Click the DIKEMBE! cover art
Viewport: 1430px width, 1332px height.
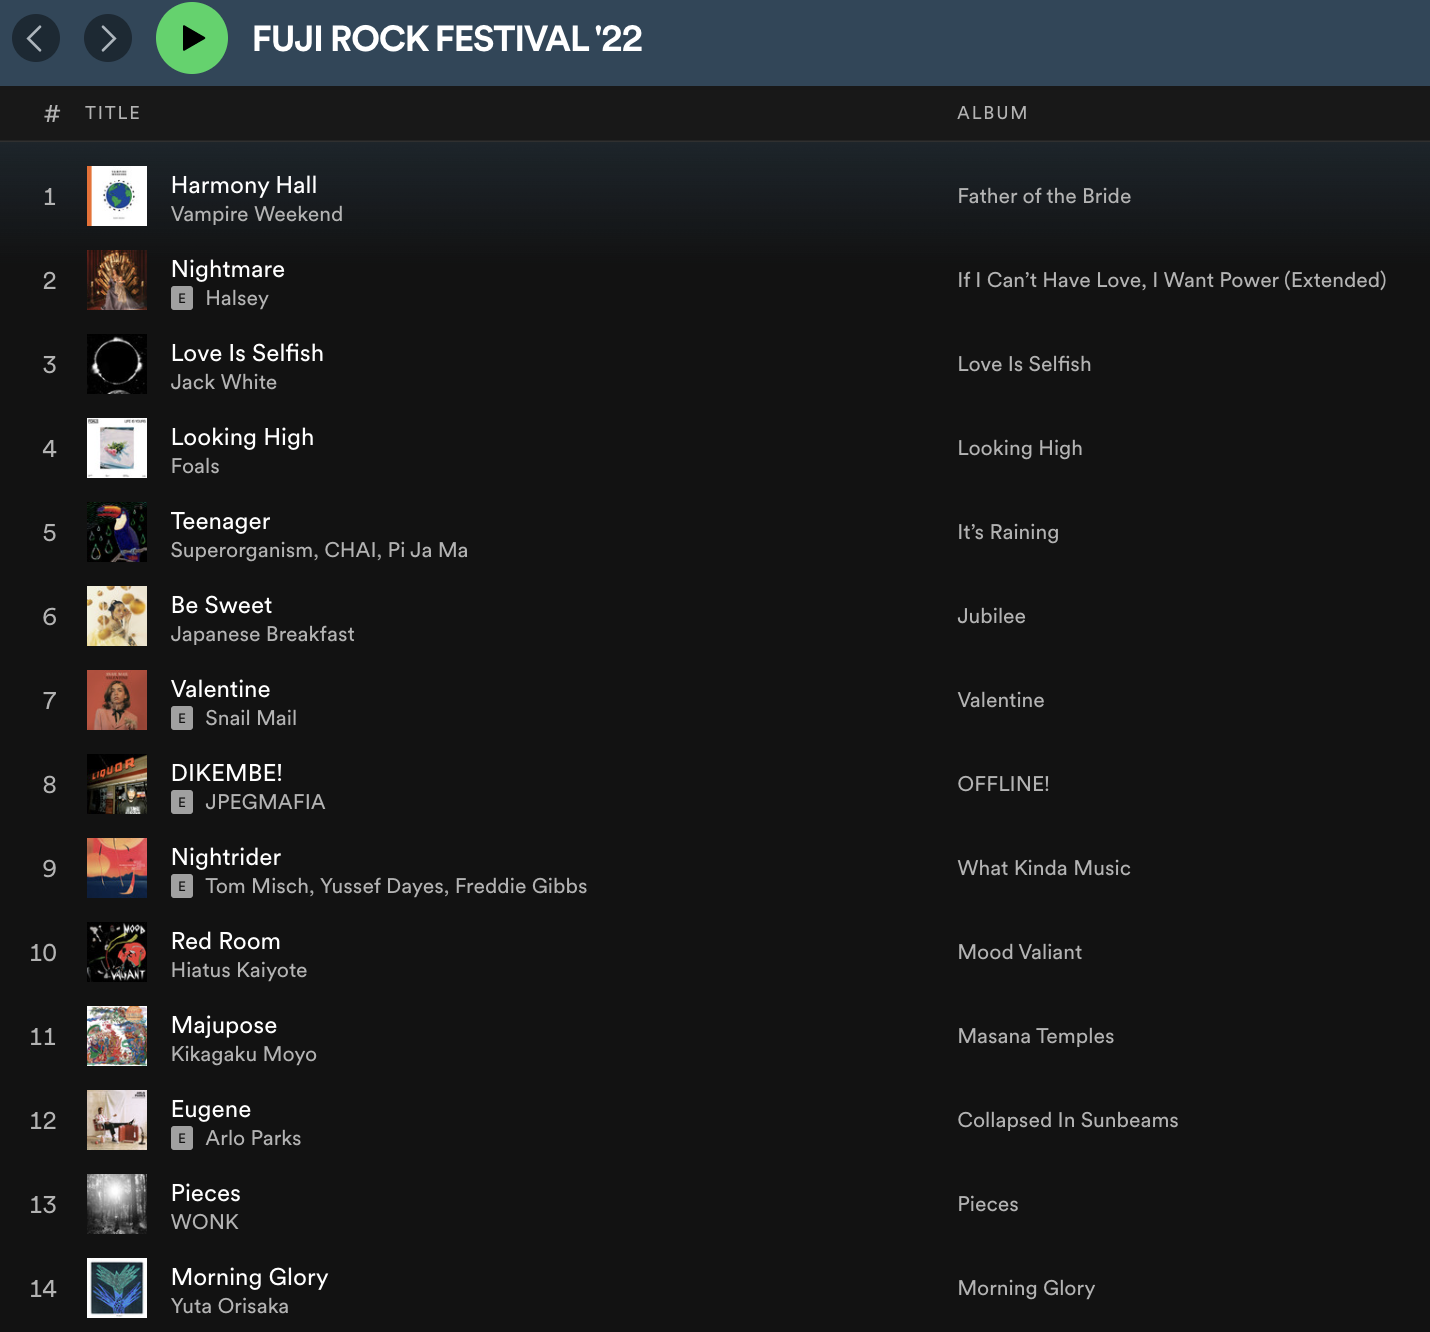(x=117, y=784)
